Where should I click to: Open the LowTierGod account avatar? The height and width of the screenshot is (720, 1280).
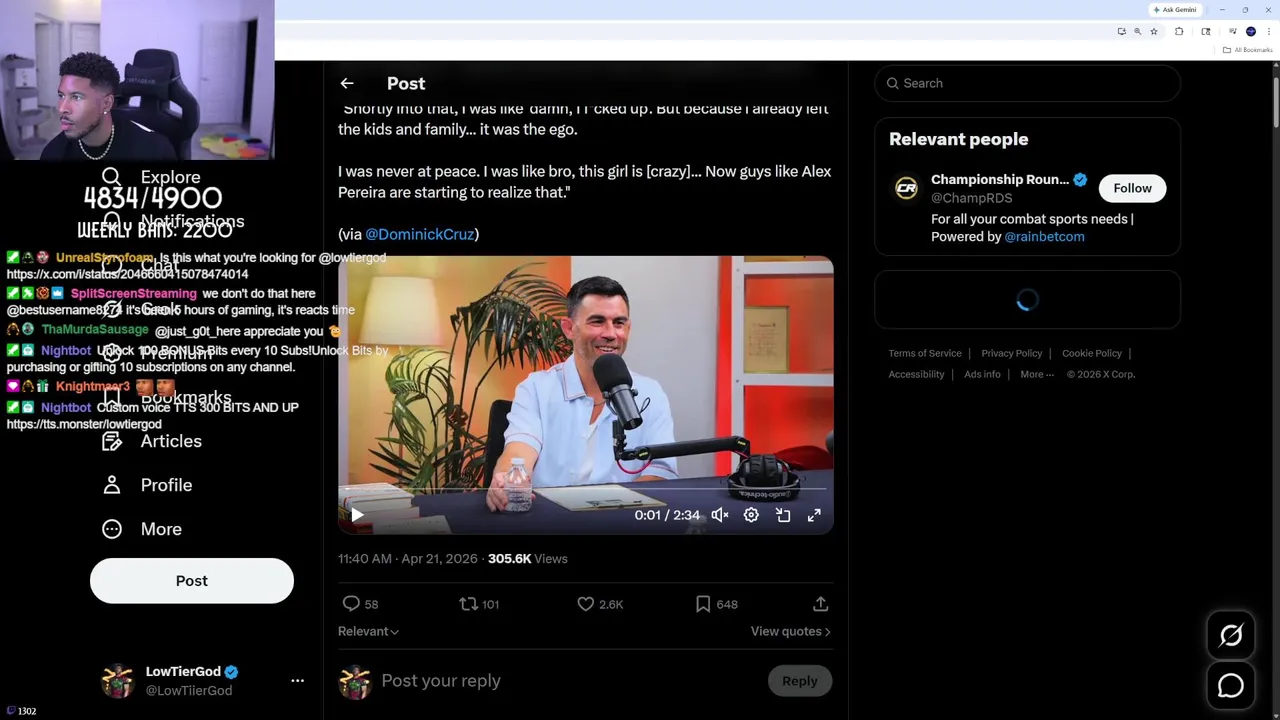(x=117, y=681)
